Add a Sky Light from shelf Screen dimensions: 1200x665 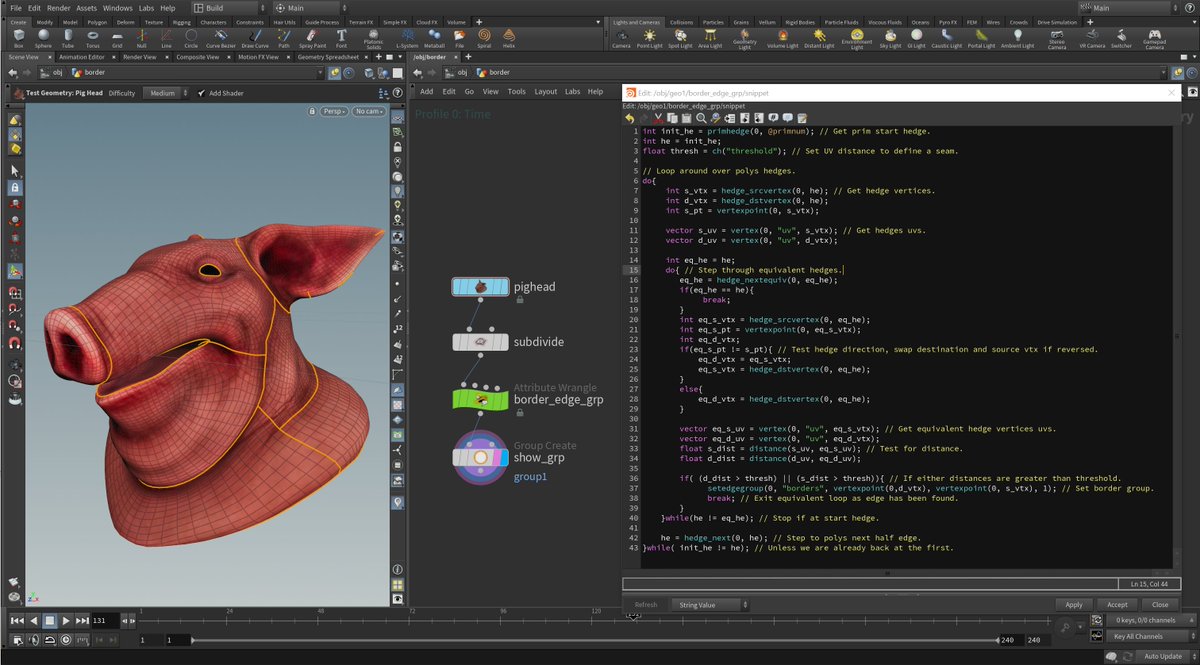coord(890,38)
